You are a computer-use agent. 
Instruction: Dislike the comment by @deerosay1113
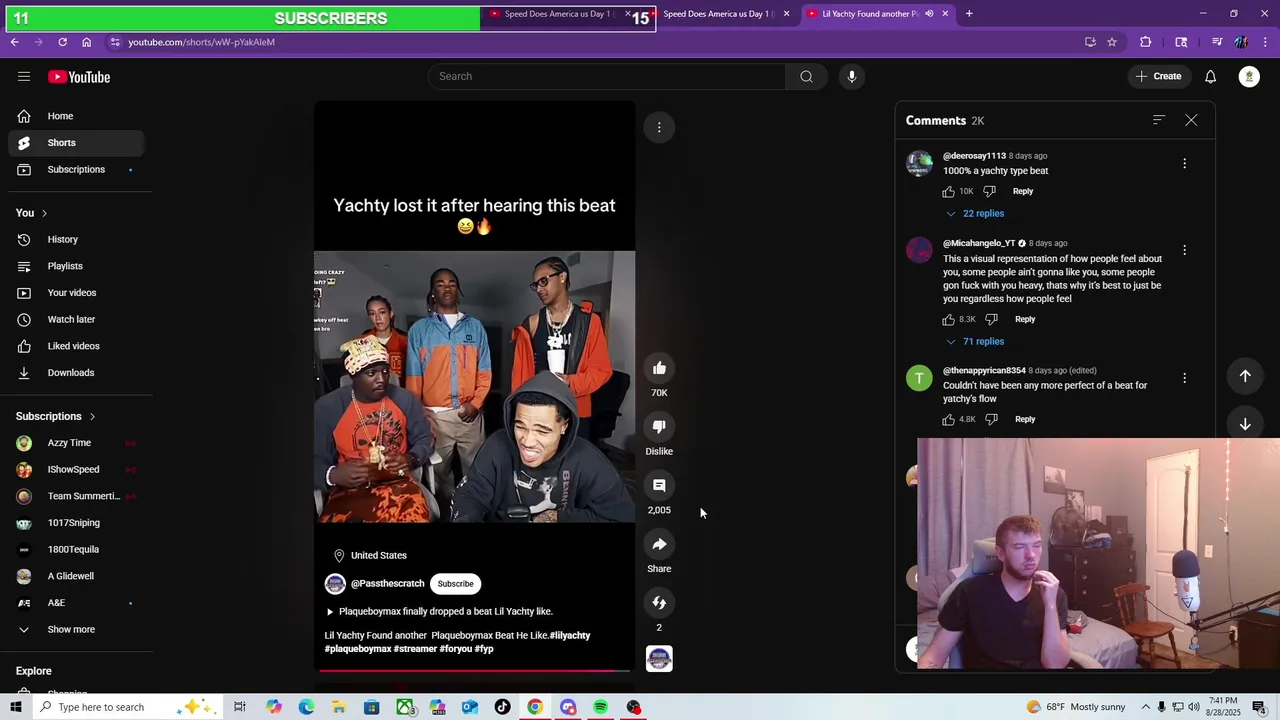(x=989, y=191)
